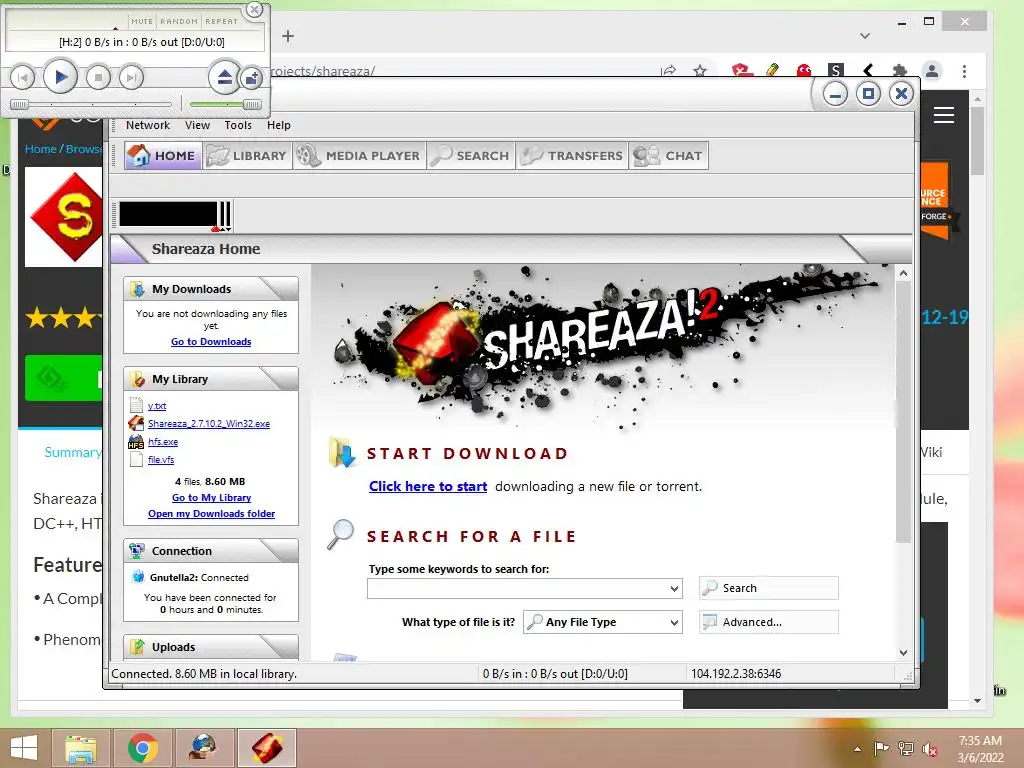The image size is (1024, 768).
Task: Click the Shareaza taskbar icon
Action: [266, 748]
